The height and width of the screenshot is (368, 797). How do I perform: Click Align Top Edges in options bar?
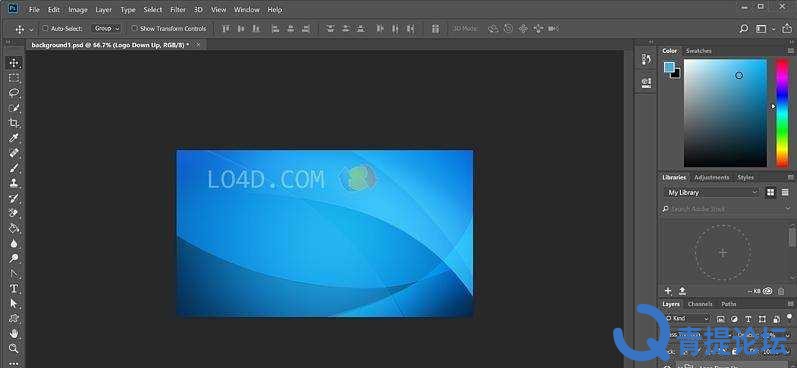(x=226, y=29)
